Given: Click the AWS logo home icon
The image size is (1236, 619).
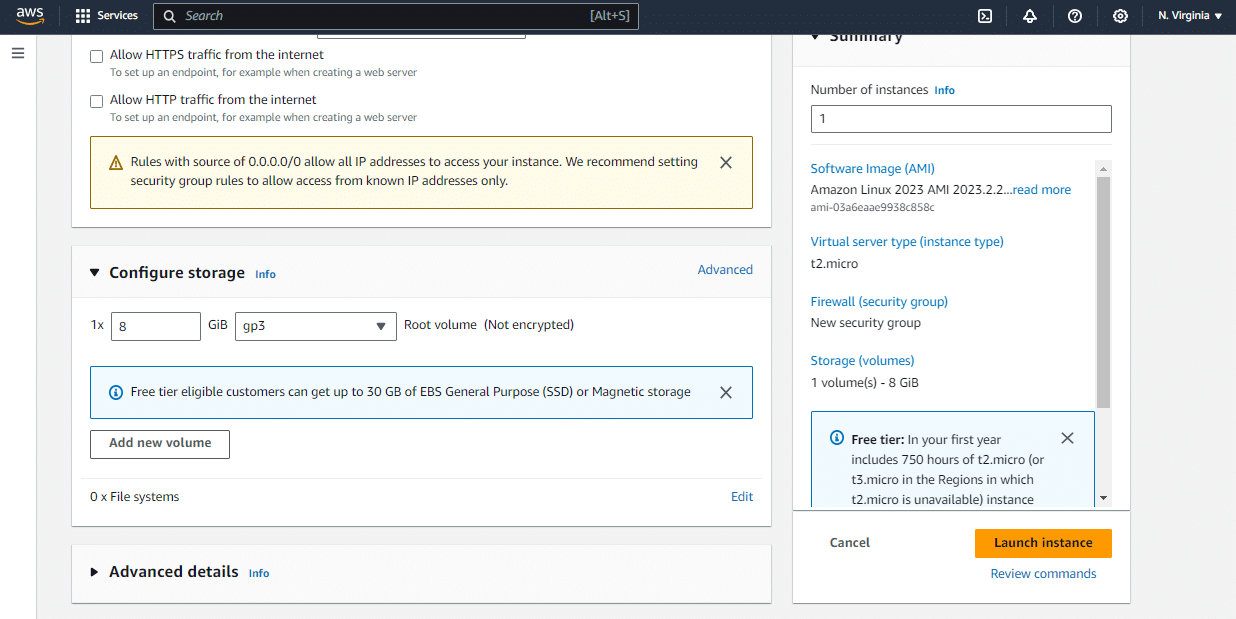Looking at the screenshot, I should [30, 16].
